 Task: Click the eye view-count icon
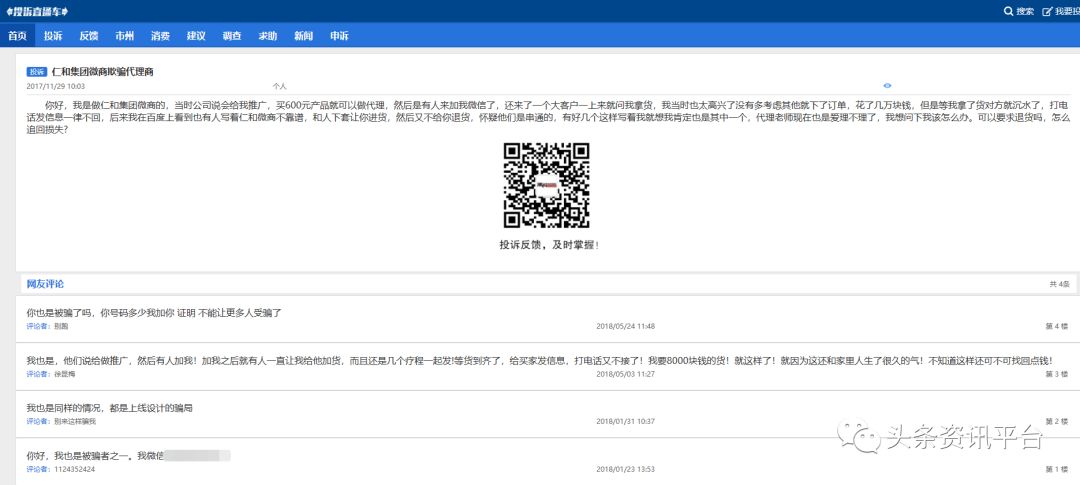pos(887,86)
